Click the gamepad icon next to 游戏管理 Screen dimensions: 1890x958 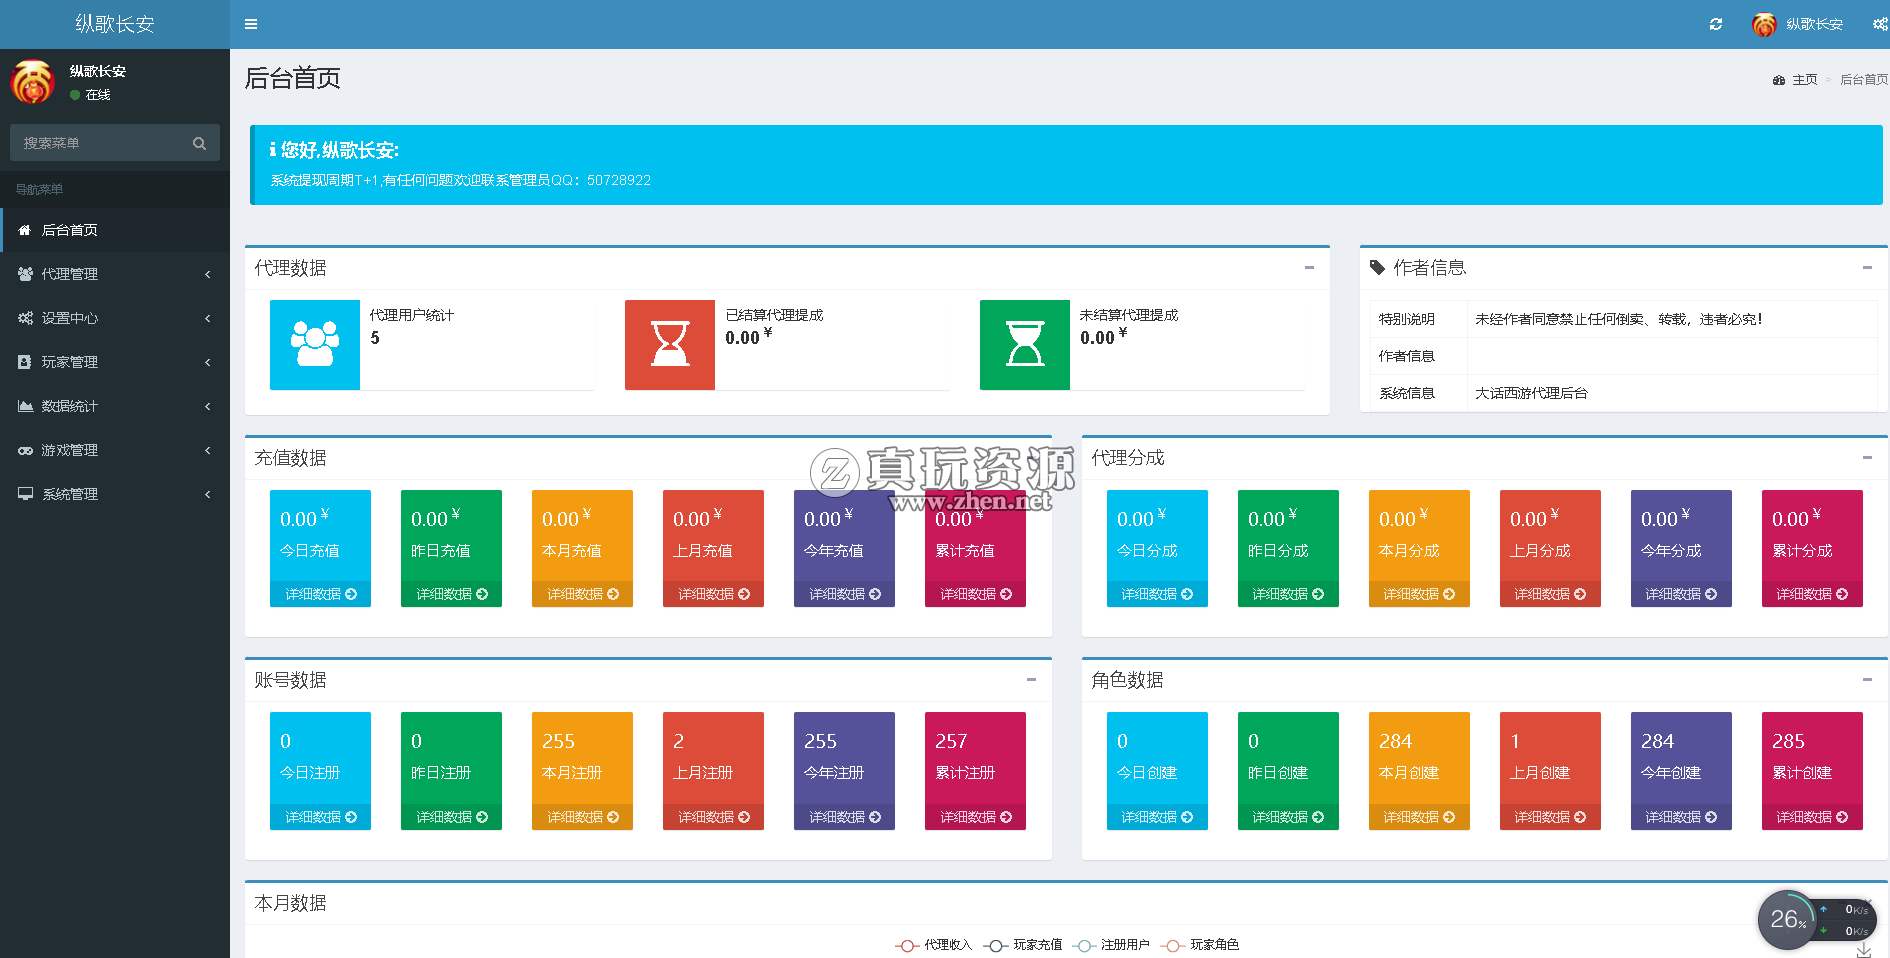tap(25, 450)
